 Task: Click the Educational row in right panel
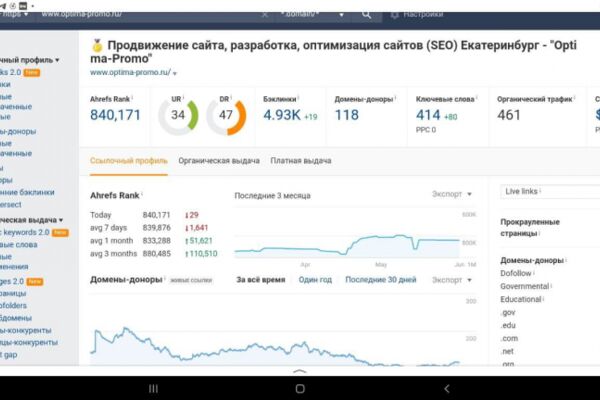point(521,299)
